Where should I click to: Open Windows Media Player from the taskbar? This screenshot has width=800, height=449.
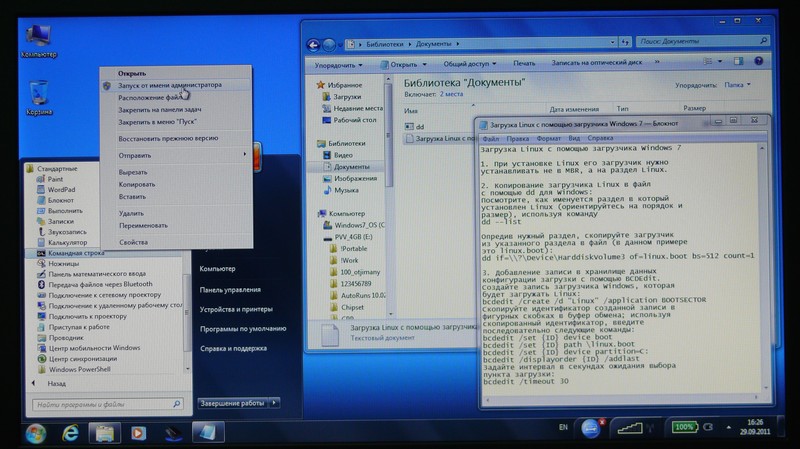pos(138,433)
